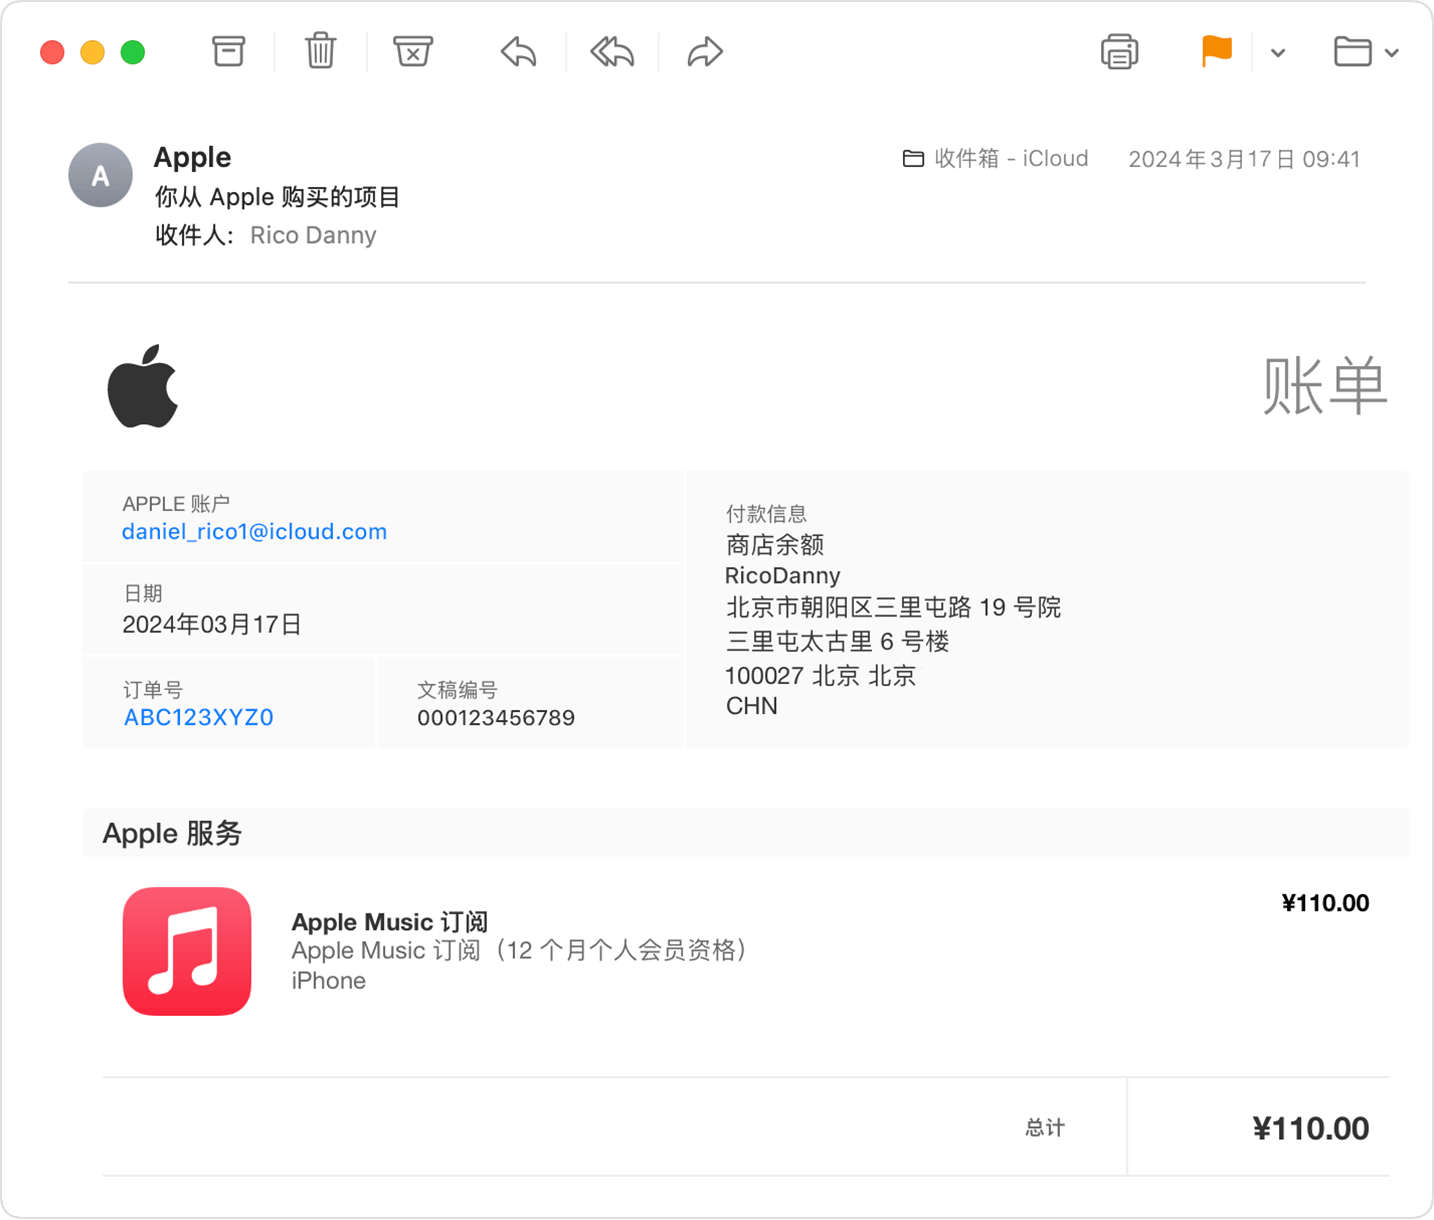Click the postal line 100027 北京 北京
Image resolution: width=1434 pixels, height=1220 pixels.
(x=820, y=675)
